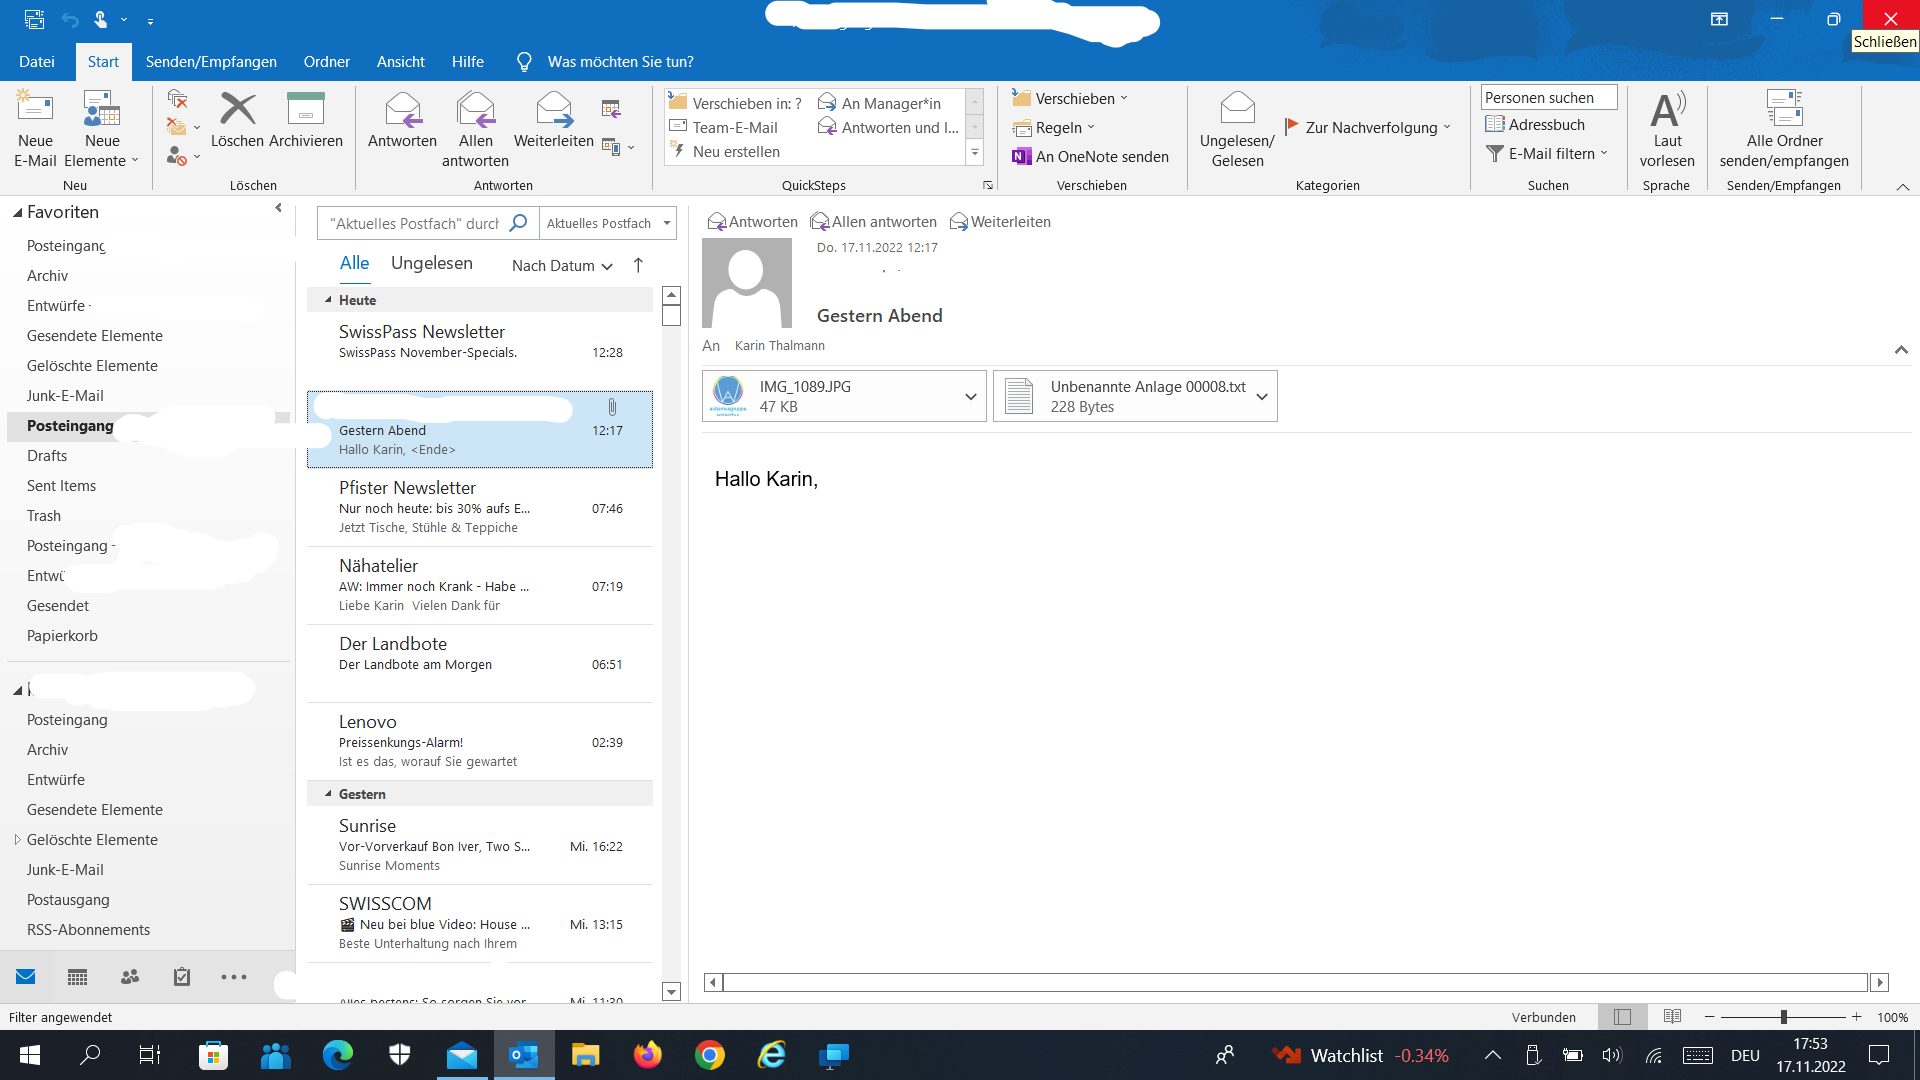Click the zoom slider in status bar
This screenshot has height=1080, width=1920.
click(1783, 1017)
